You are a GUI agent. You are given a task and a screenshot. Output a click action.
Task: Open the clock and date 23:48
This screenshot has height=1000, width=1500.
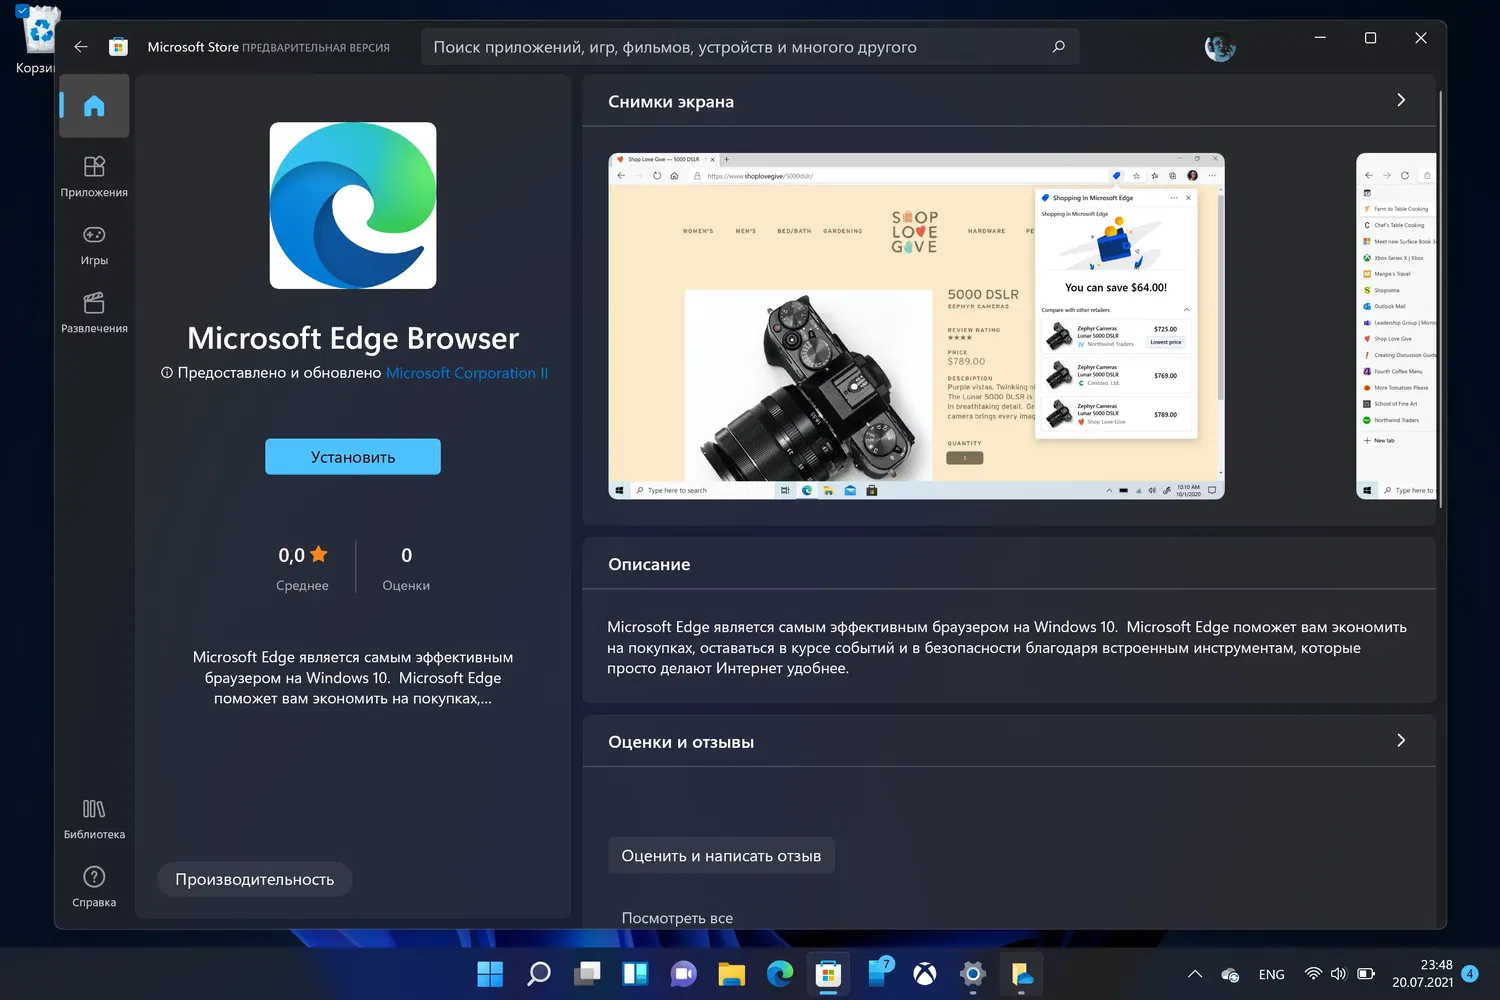(1423, 974)
